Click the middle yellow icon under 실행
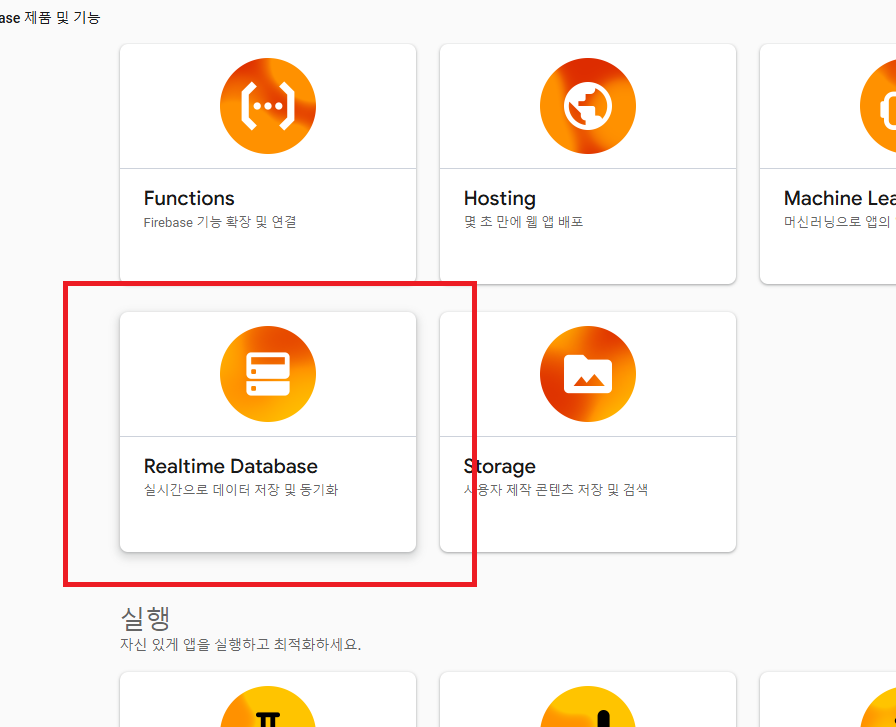Screen dimensions: 896x727 pos(587,706)
